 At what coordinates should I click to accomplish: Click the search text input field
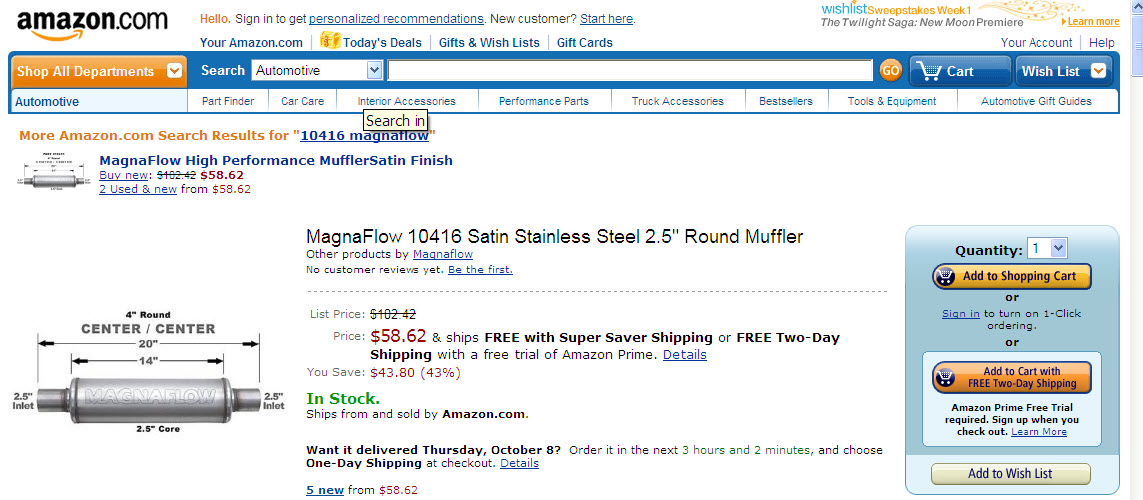[x=630, y=71]
